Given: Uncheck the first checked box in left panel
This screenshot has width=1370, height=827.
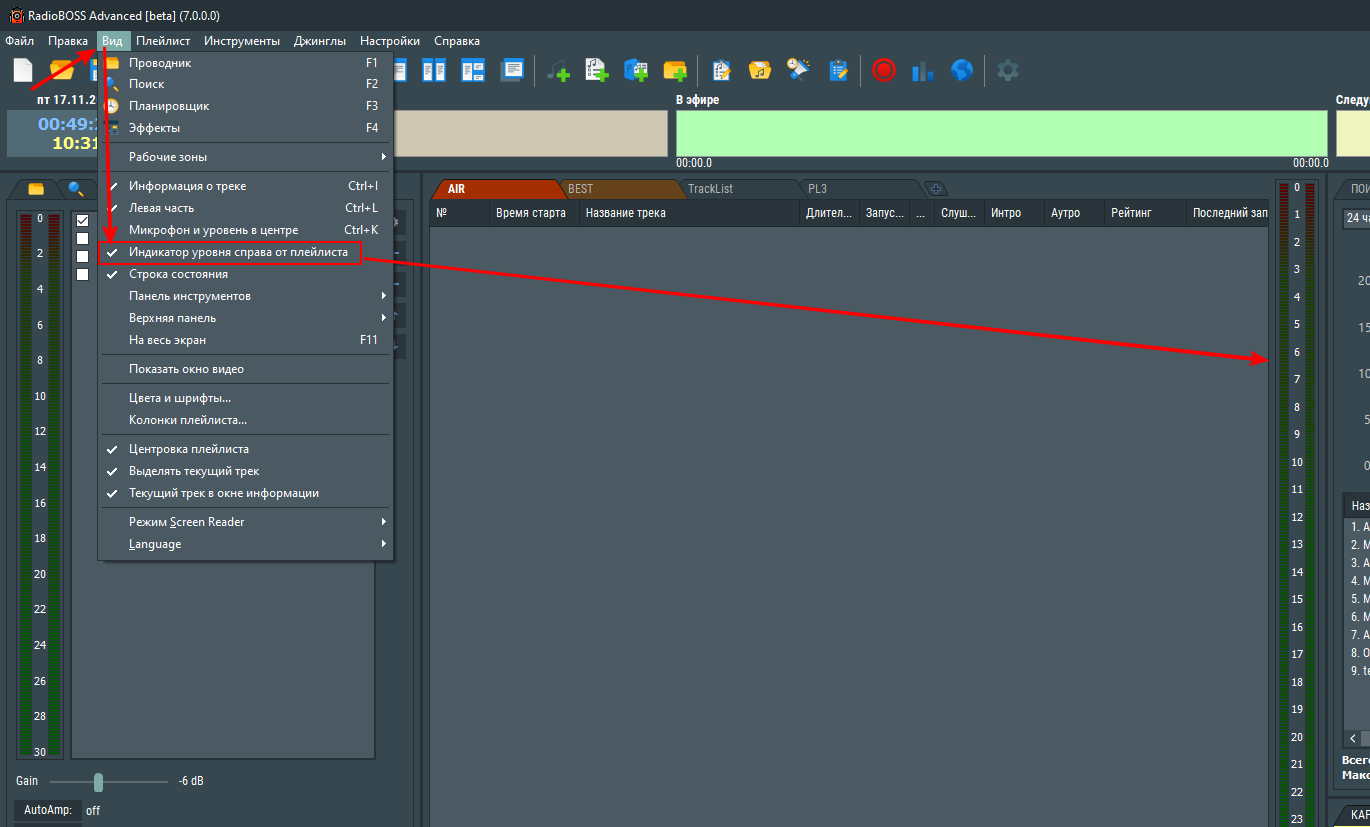Looking at the screenshot, I should click(x=83, y=220).
